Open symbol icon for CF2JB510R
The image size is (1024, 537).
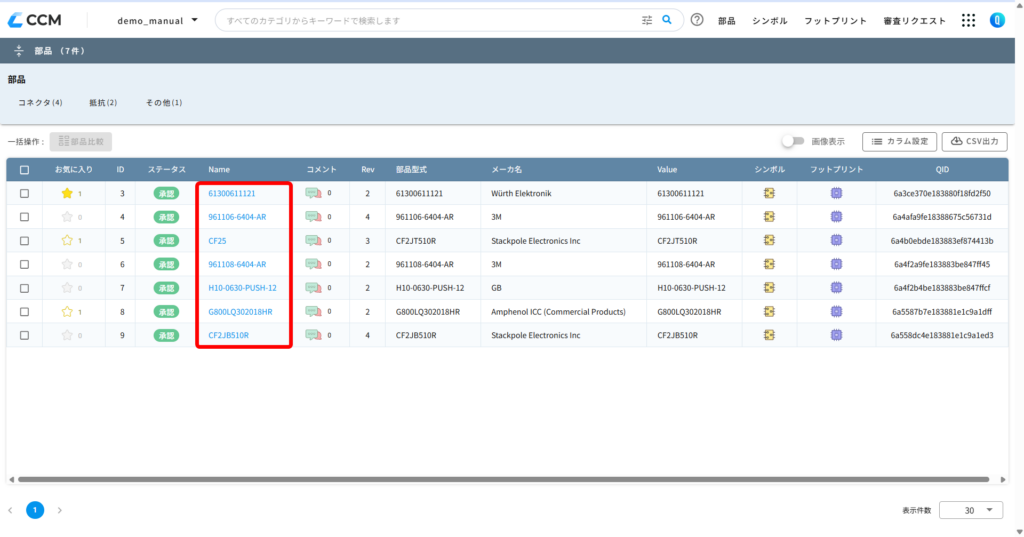coord(769,335)
